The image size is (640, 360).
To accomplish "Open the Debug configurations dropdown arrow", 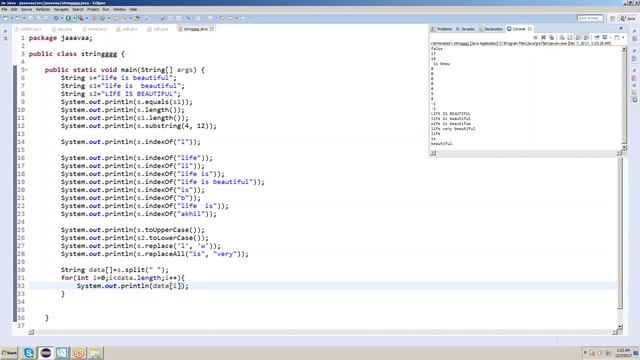I will [x=62, y=18].
